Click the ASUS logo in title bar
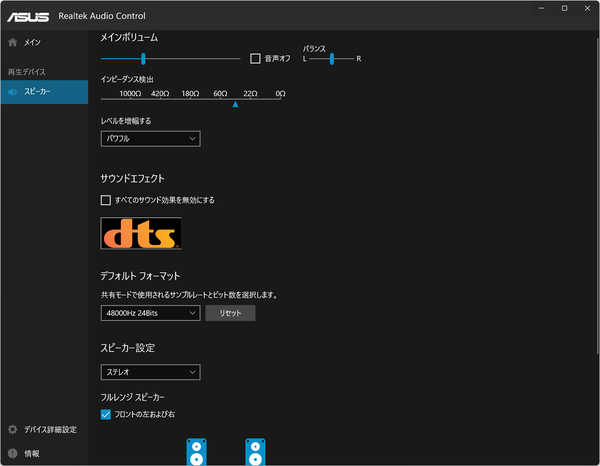This screenshot has width=600, height=466. [28, 16]
